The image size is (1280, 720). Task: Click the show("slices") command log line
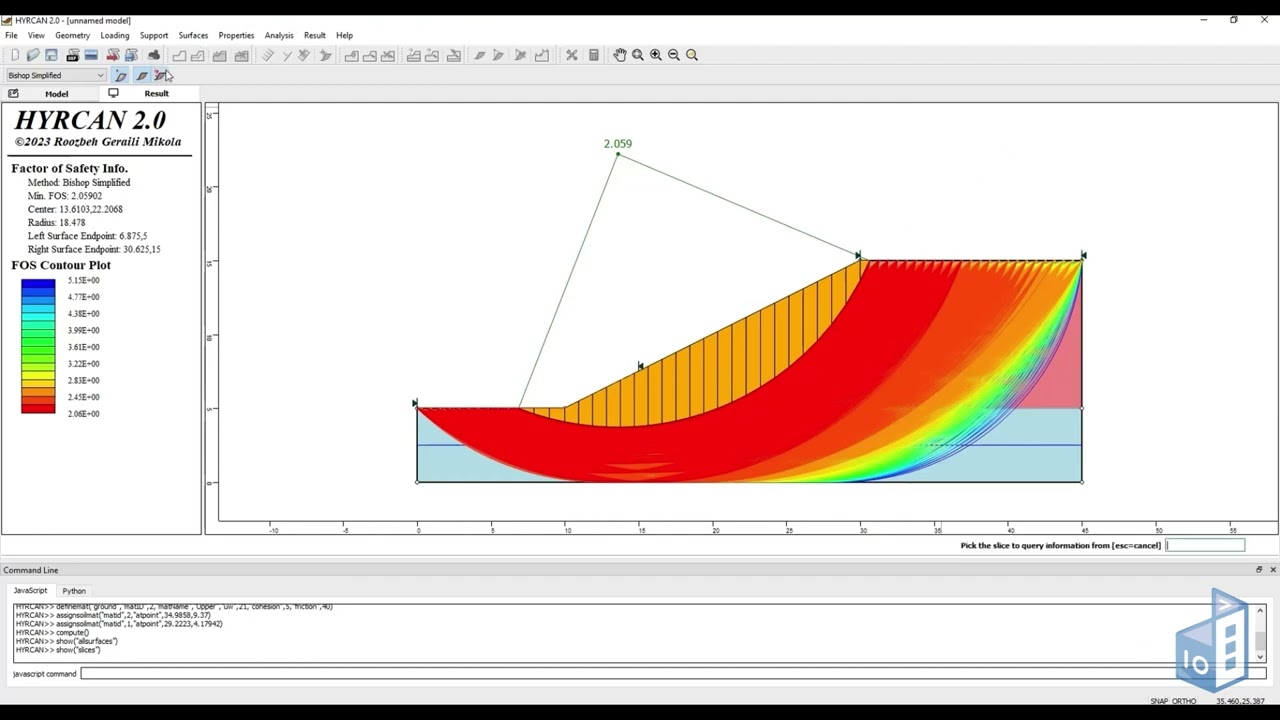[x=58, y=650]
